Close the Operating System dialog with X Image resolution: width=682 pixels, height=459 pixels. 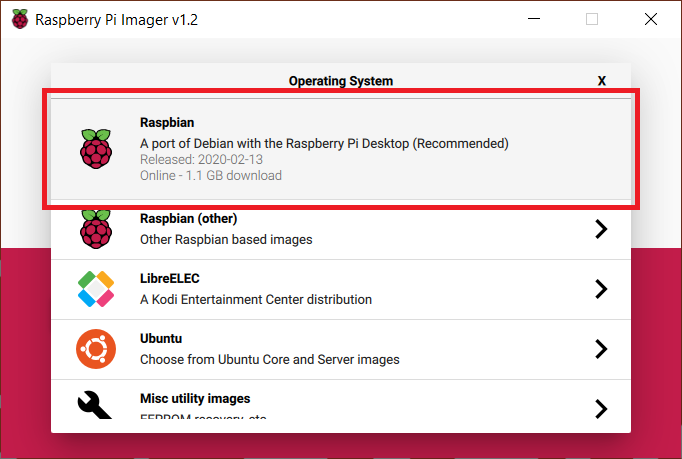click(x=602, y=81)
